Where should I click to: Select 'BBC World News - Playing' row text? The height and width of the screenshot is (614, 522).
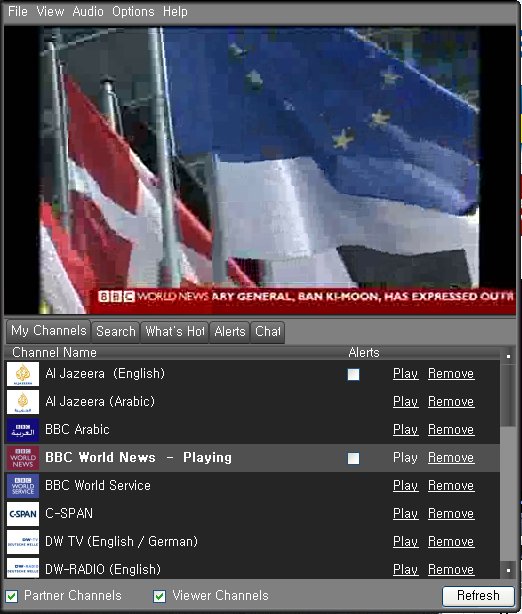[x=139, y=458]
